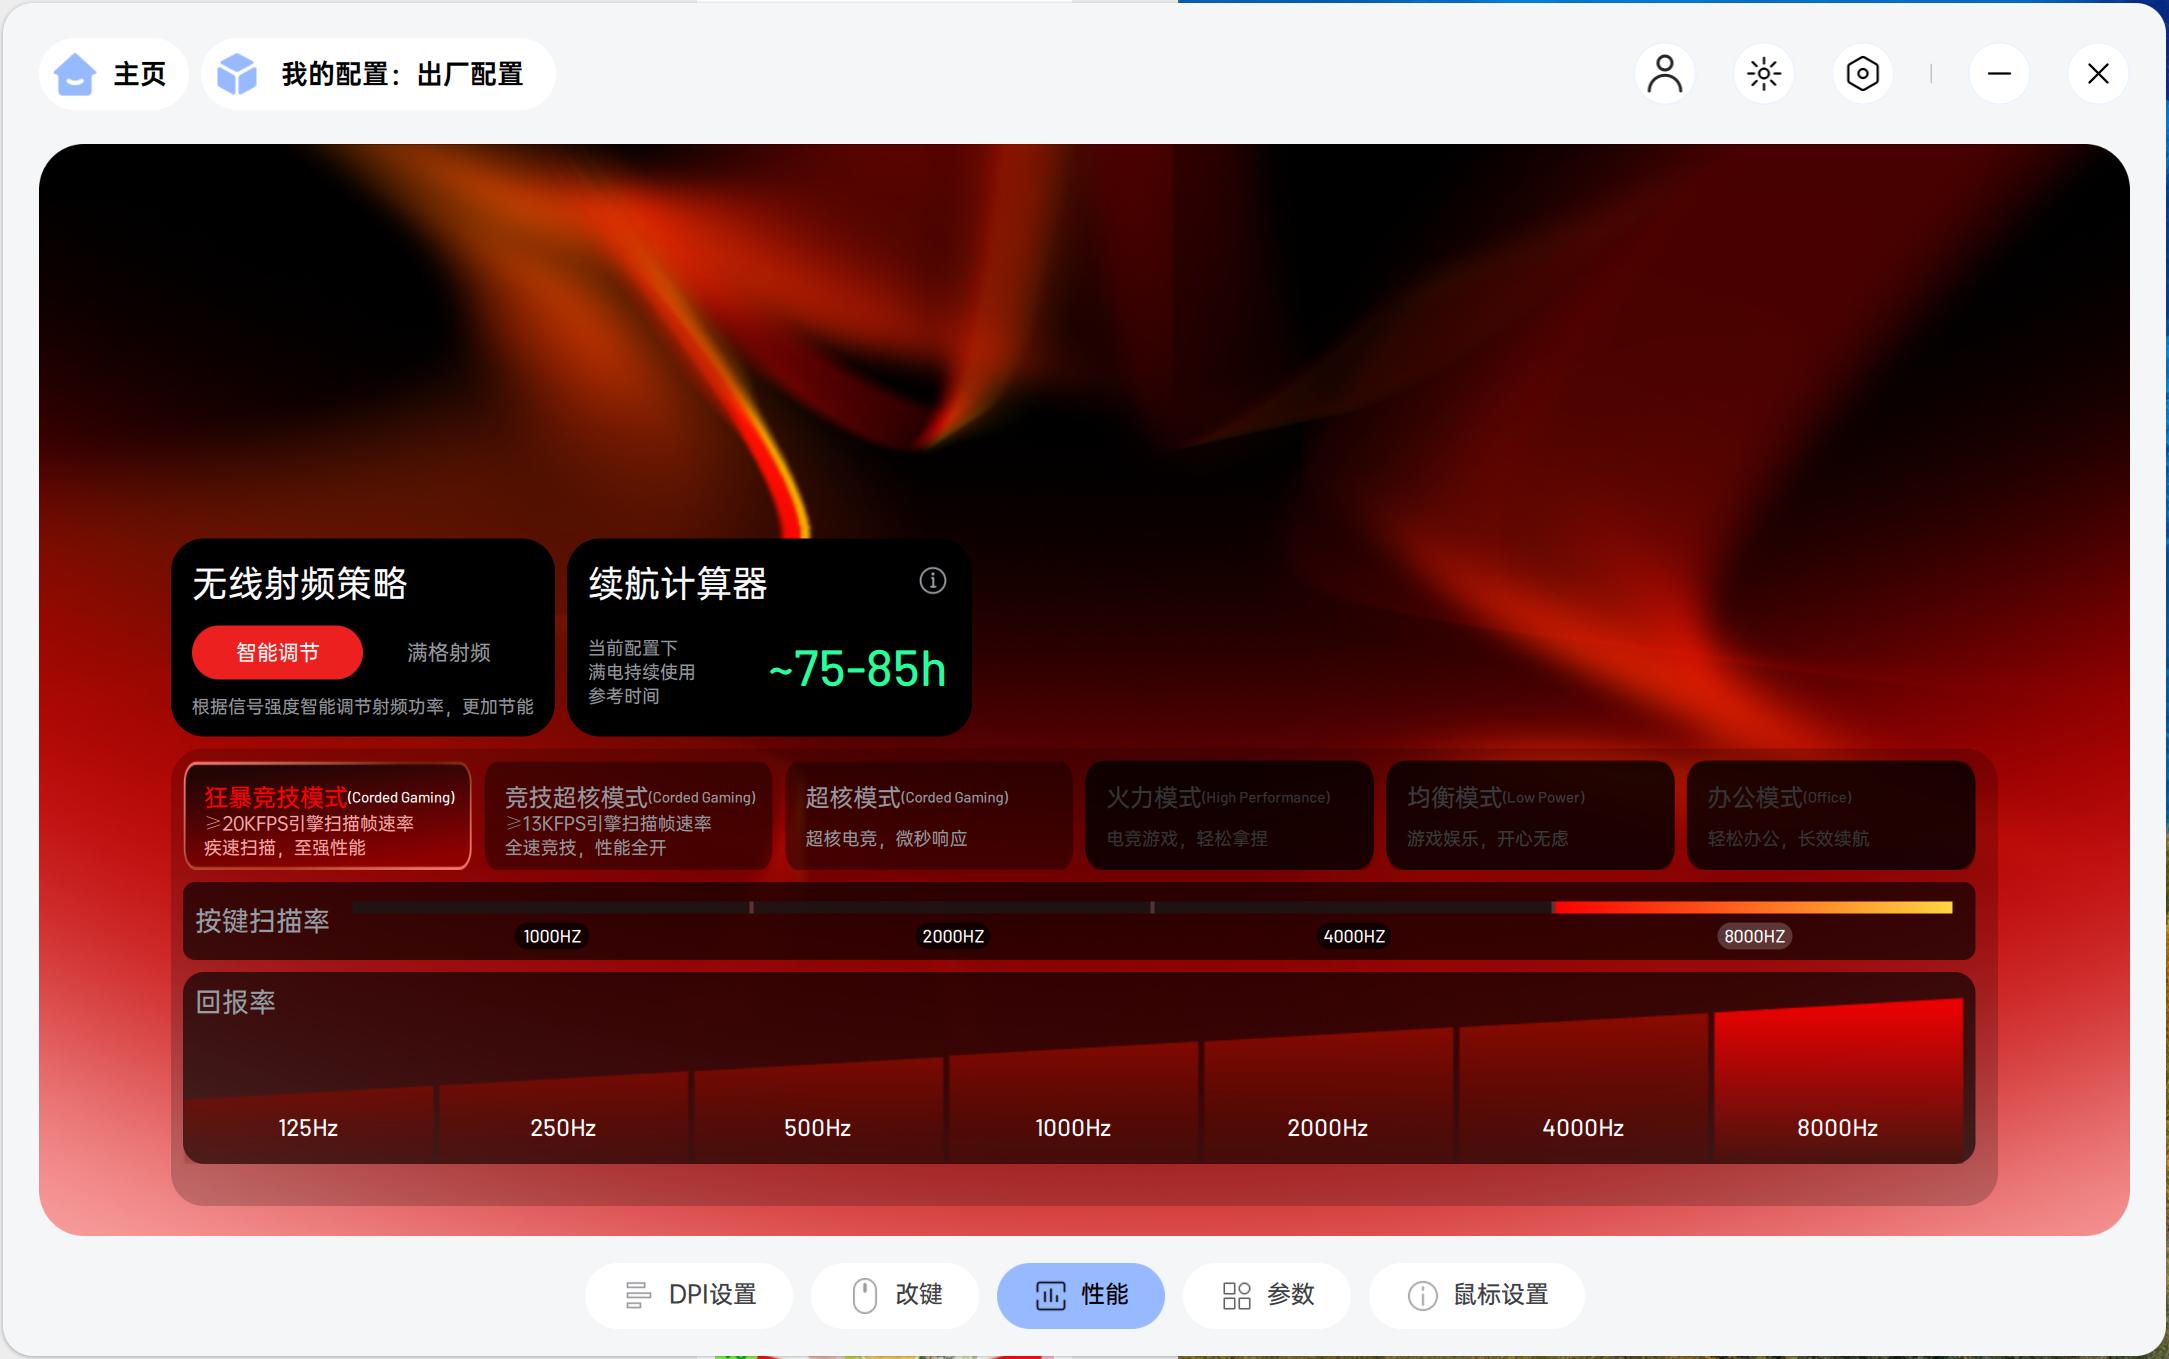Click battery calculator info icon

(x=932, y=581)
